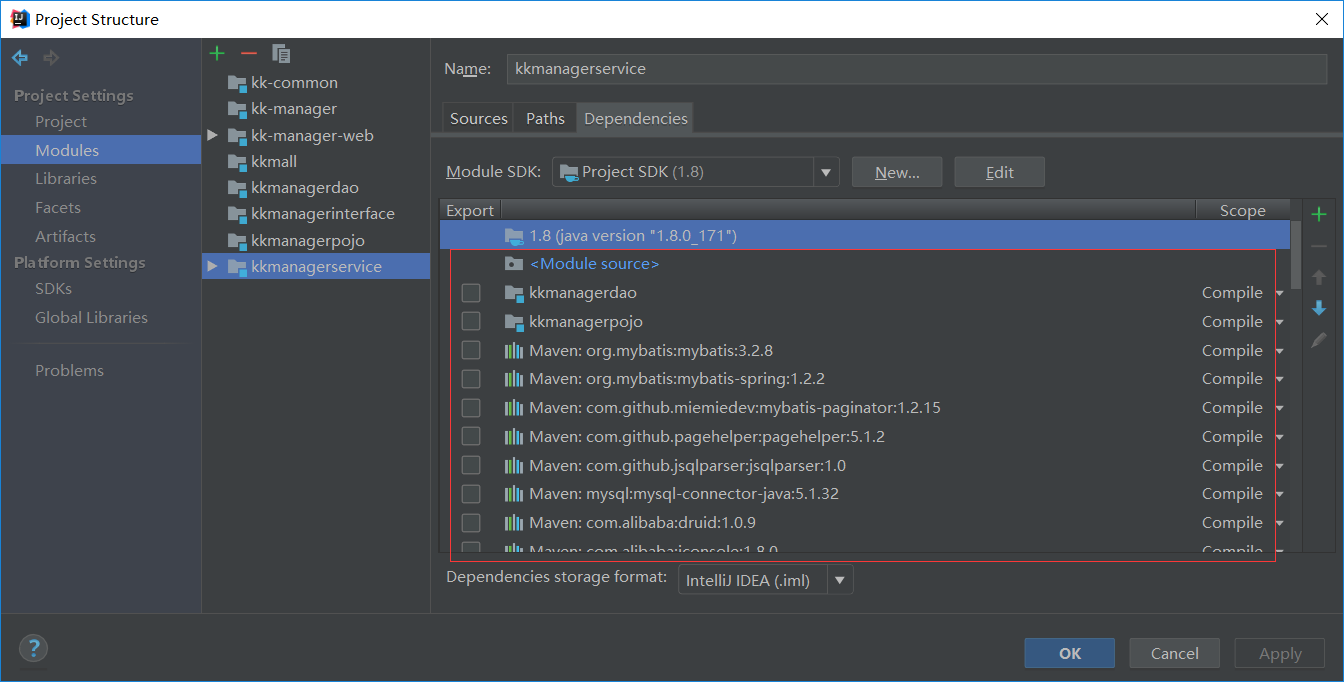Screen dimensions: 1344x682
Task: Toggle export checkbox for jsqlparser:1.0
Action: click(x=471, y=466)
